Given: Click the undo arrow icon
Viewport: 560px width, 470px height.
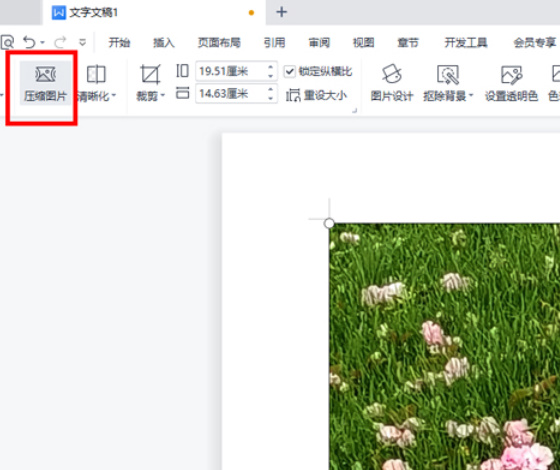Looking at the screenshot, I should pyautogui.click(x=29, y=42).
